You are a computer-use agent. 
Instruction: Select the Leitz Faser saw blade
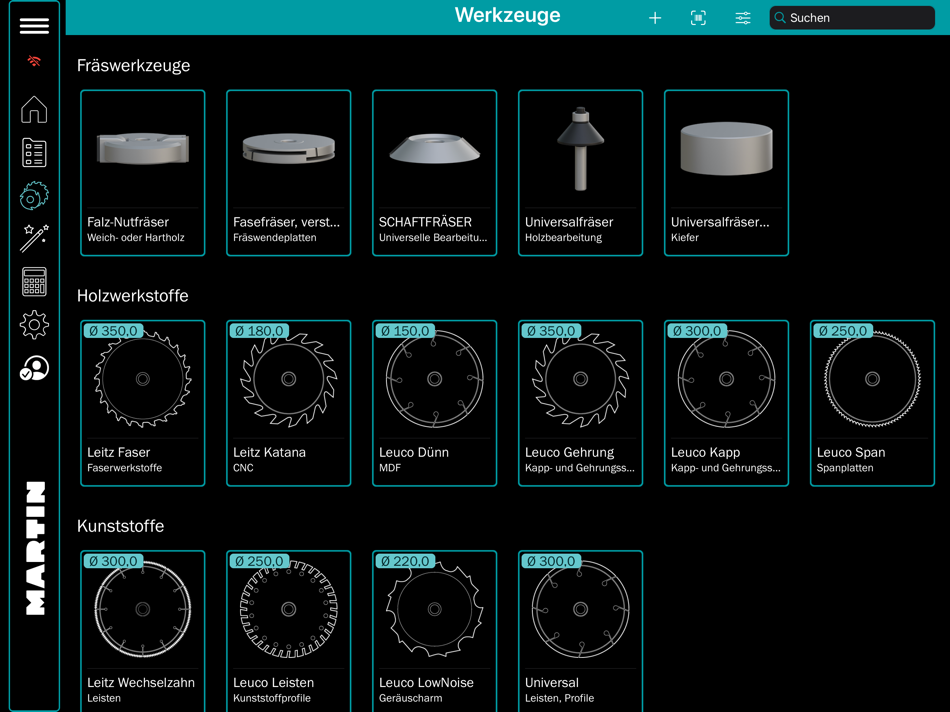click(x=143, y=403)
